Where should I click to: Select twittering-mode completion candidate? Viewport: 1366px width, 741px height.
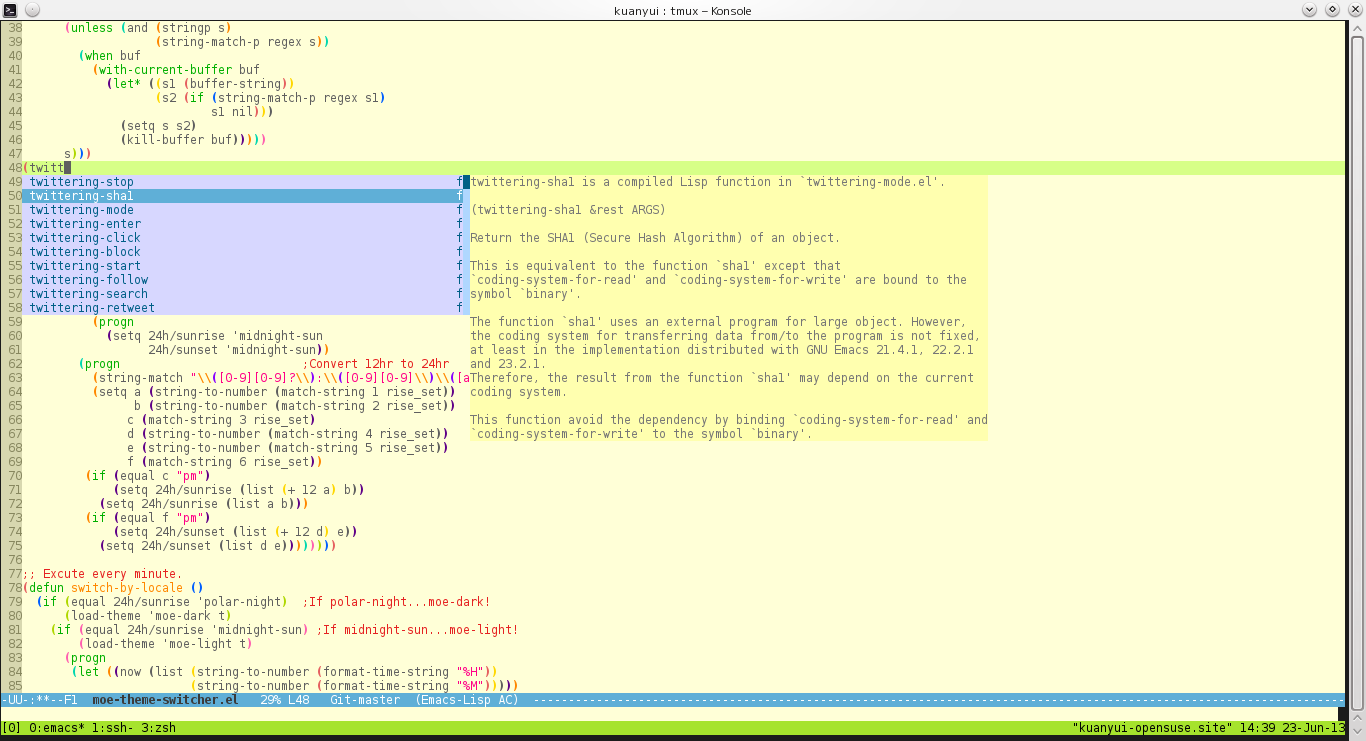[246, 210]
